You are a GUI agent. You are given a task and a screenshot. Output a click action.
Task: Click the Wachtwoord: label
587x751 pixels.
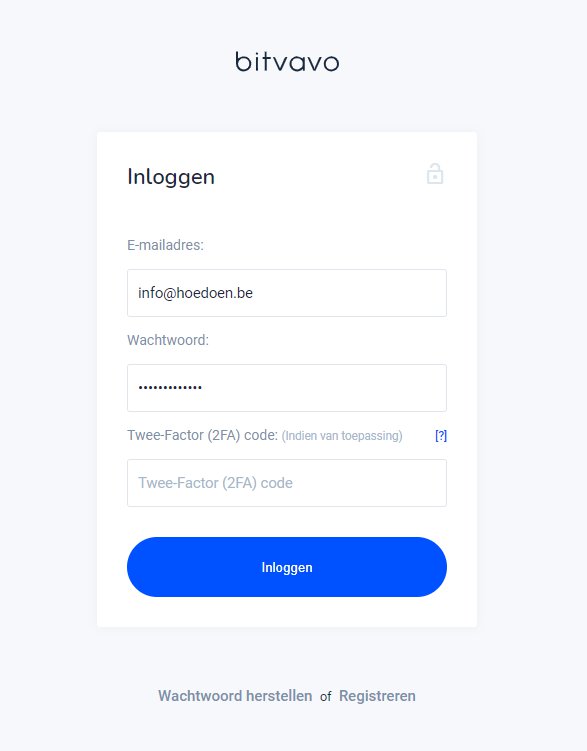168,340
